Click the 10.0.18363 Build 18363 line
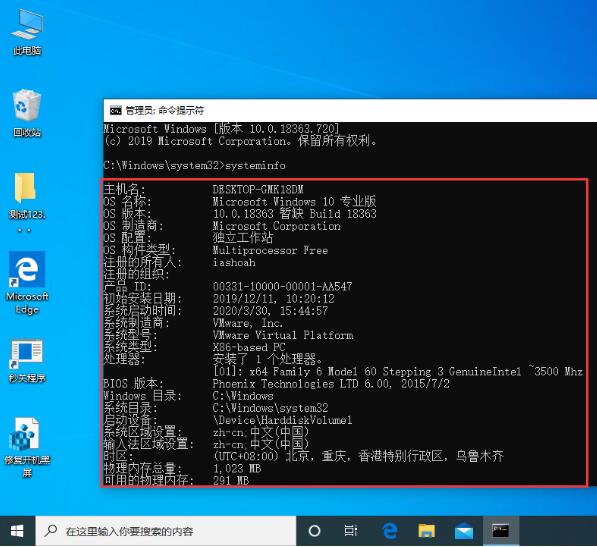 (x=294, y=214)
